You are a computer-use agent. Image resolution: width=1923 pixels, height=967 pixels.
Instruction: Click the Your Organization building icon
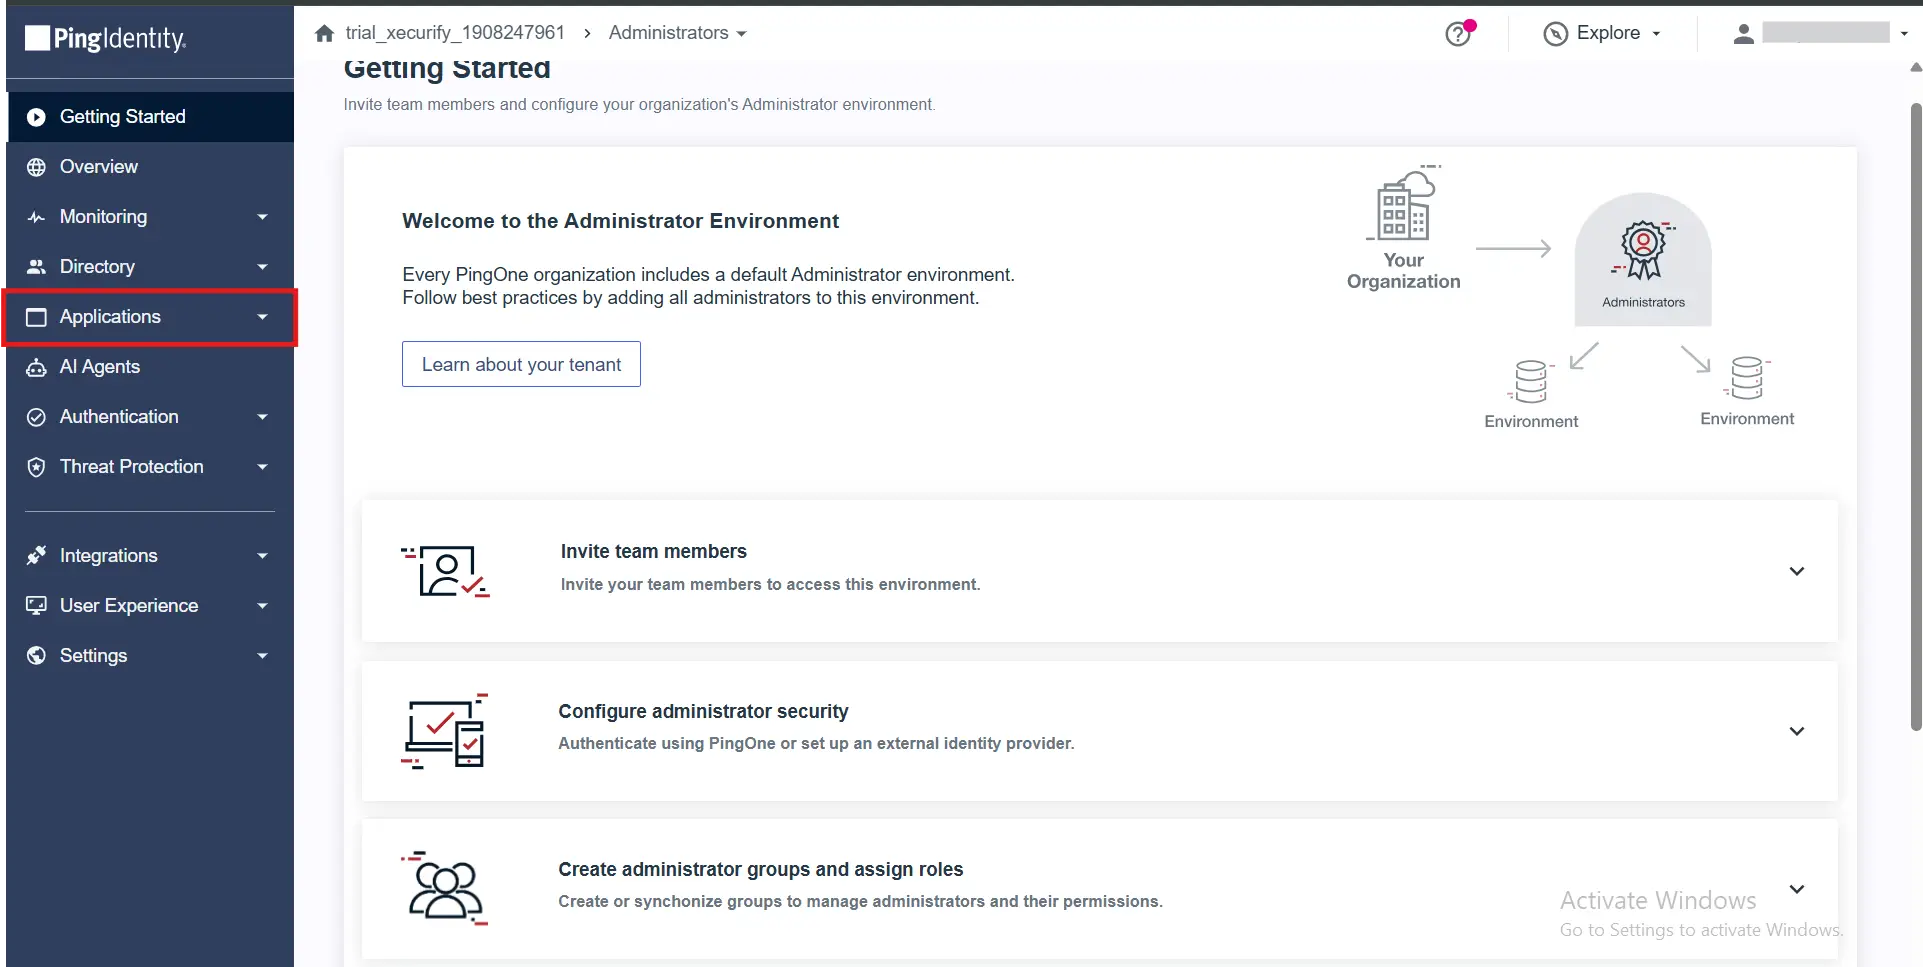coord(1404,204)
